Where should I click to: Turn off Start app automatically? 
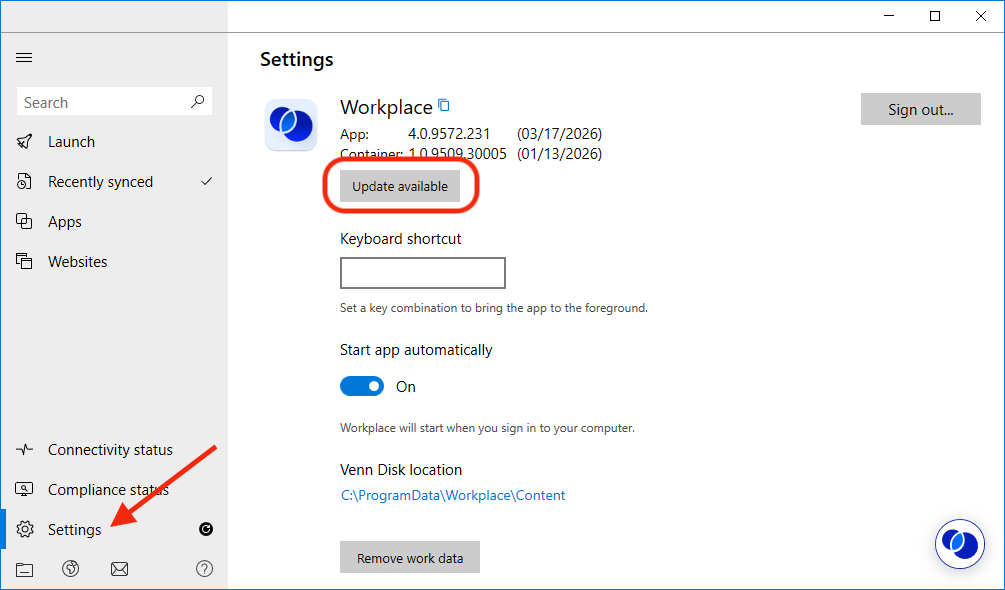click(x=362, y=385)
